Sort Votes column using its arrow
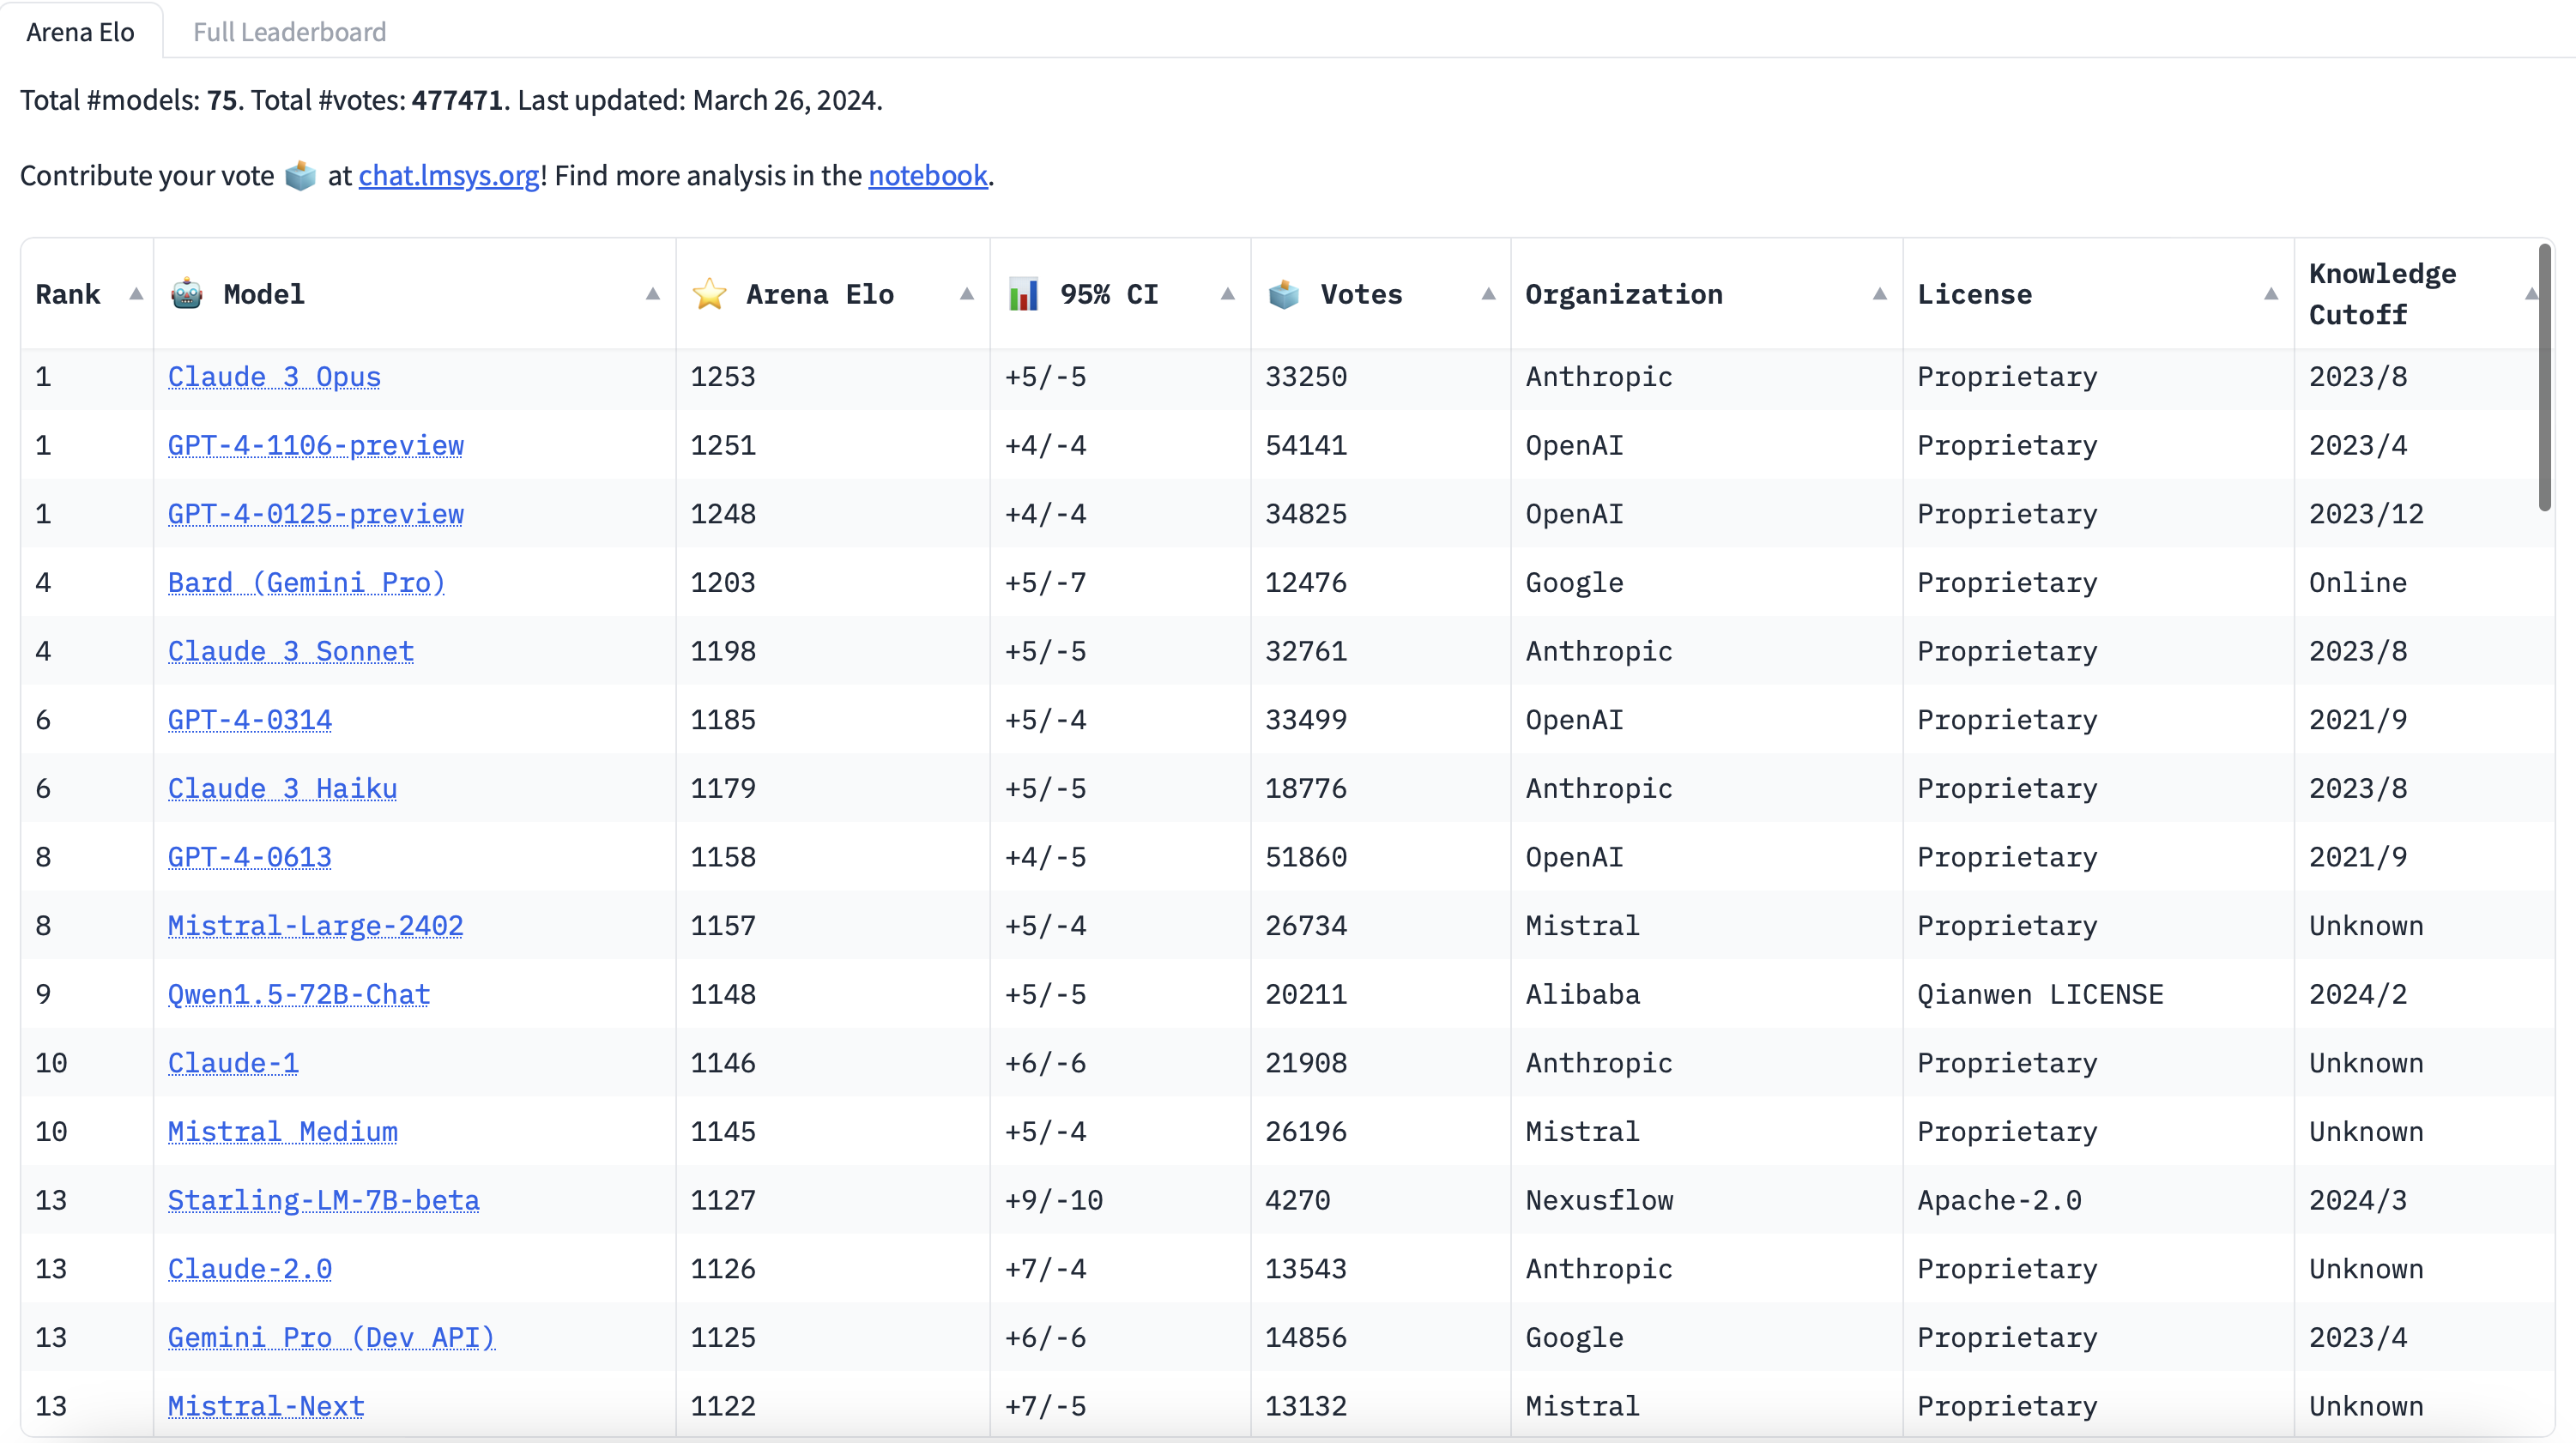This screenshot has height=1443, width=2576. [x=1488, y=294]
